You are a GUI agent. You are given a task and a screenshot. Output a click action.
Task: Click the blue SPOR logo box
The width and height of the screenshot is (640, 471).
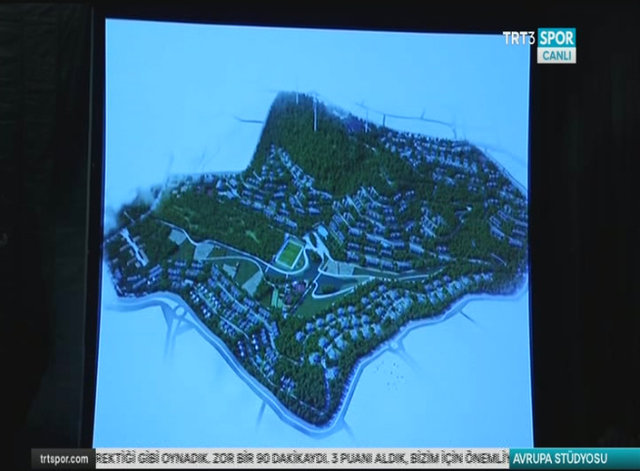557,38
